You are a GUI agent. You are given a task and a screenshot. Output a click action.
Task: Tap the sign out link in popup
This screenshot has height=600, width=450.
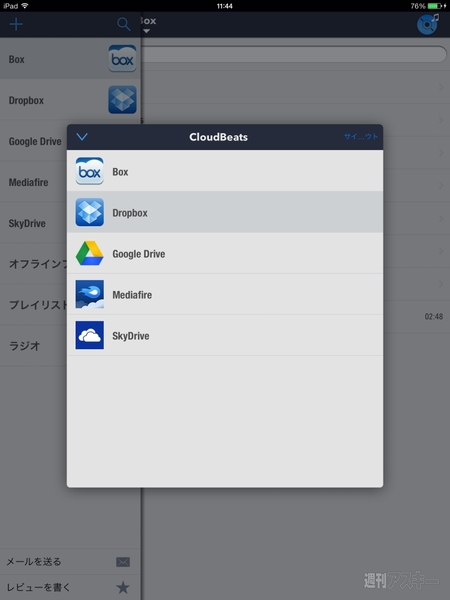click(x=361, y=137)
